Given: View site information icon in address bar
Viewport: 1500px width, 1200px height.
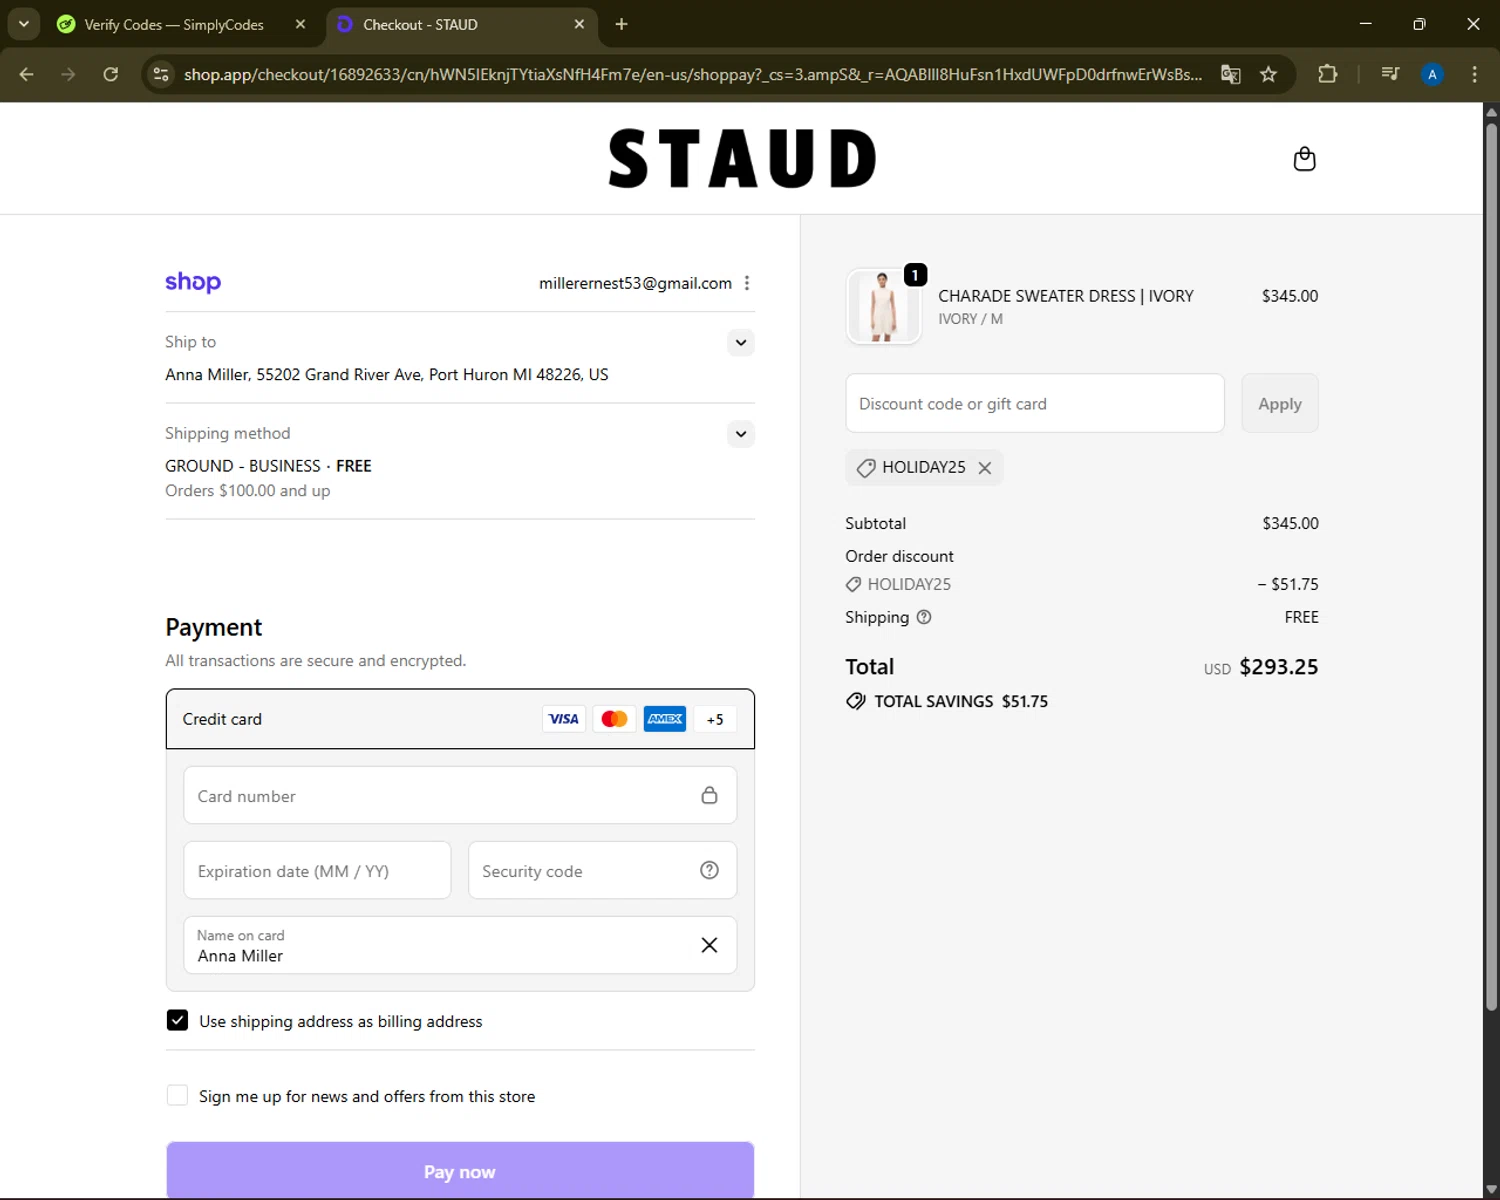Looking at the screenshot, I should (161, 74).
